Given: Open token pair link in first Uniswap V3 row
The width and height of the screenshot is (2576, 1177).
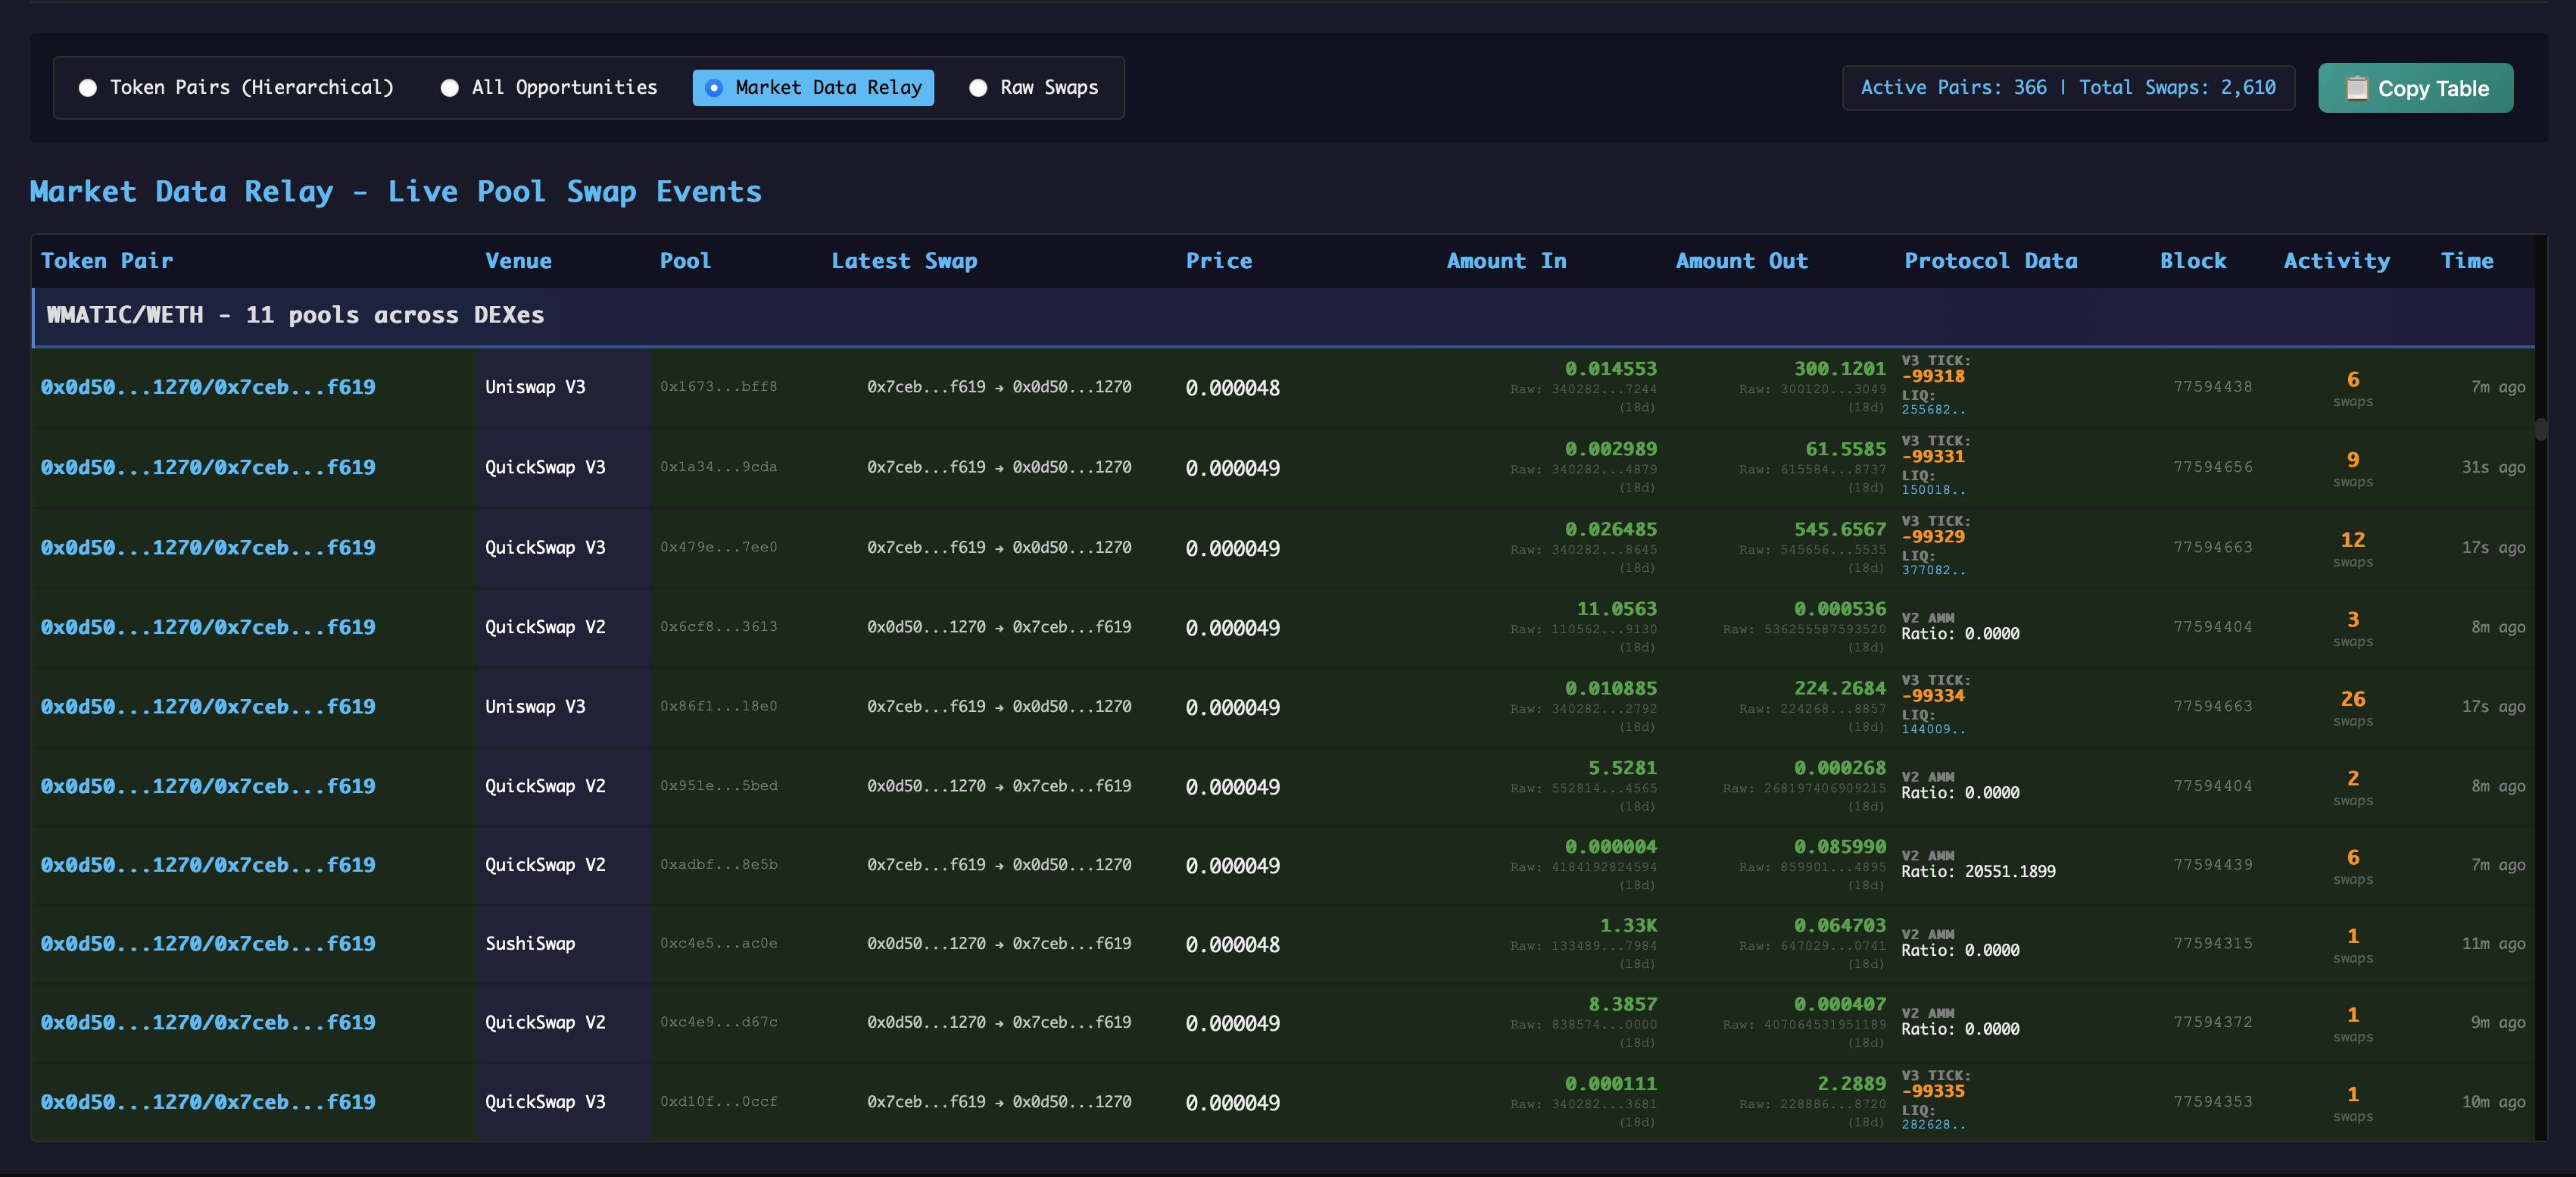Looking at the screenshot, I should click(x=208, y=387).
